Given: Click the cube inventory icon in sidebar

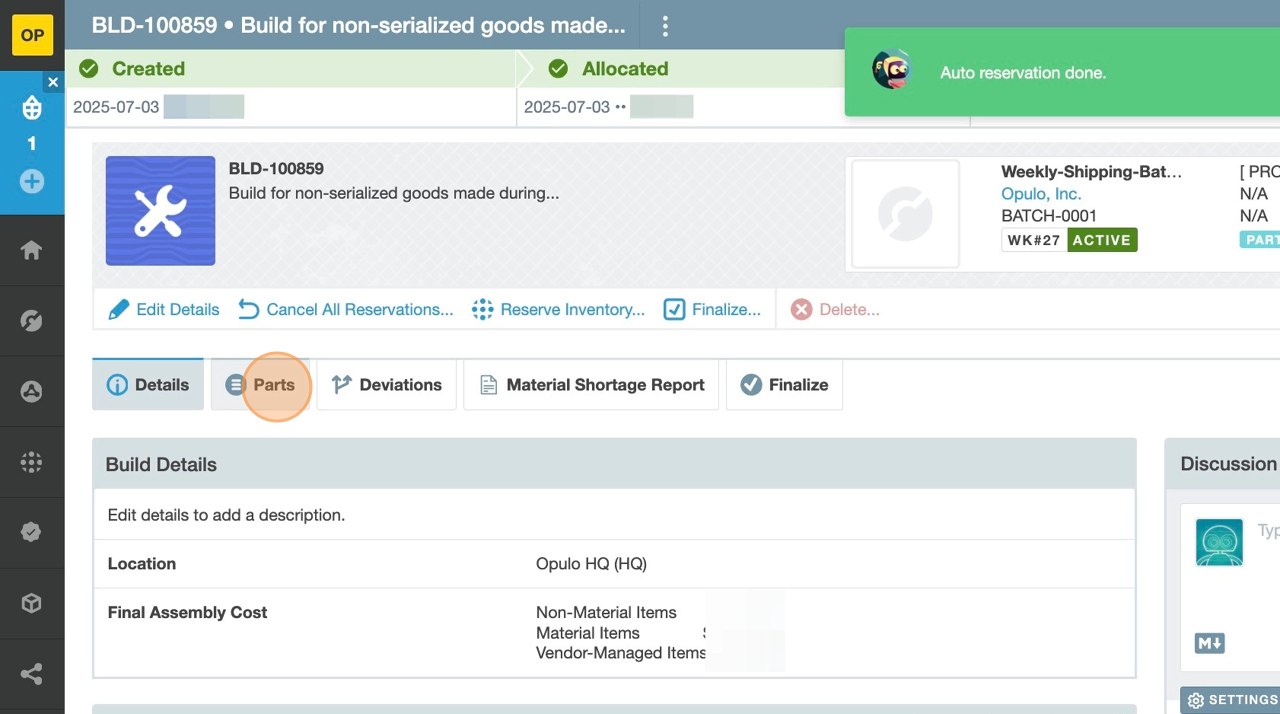Looking at the screenshot, I should pos(31,603).
